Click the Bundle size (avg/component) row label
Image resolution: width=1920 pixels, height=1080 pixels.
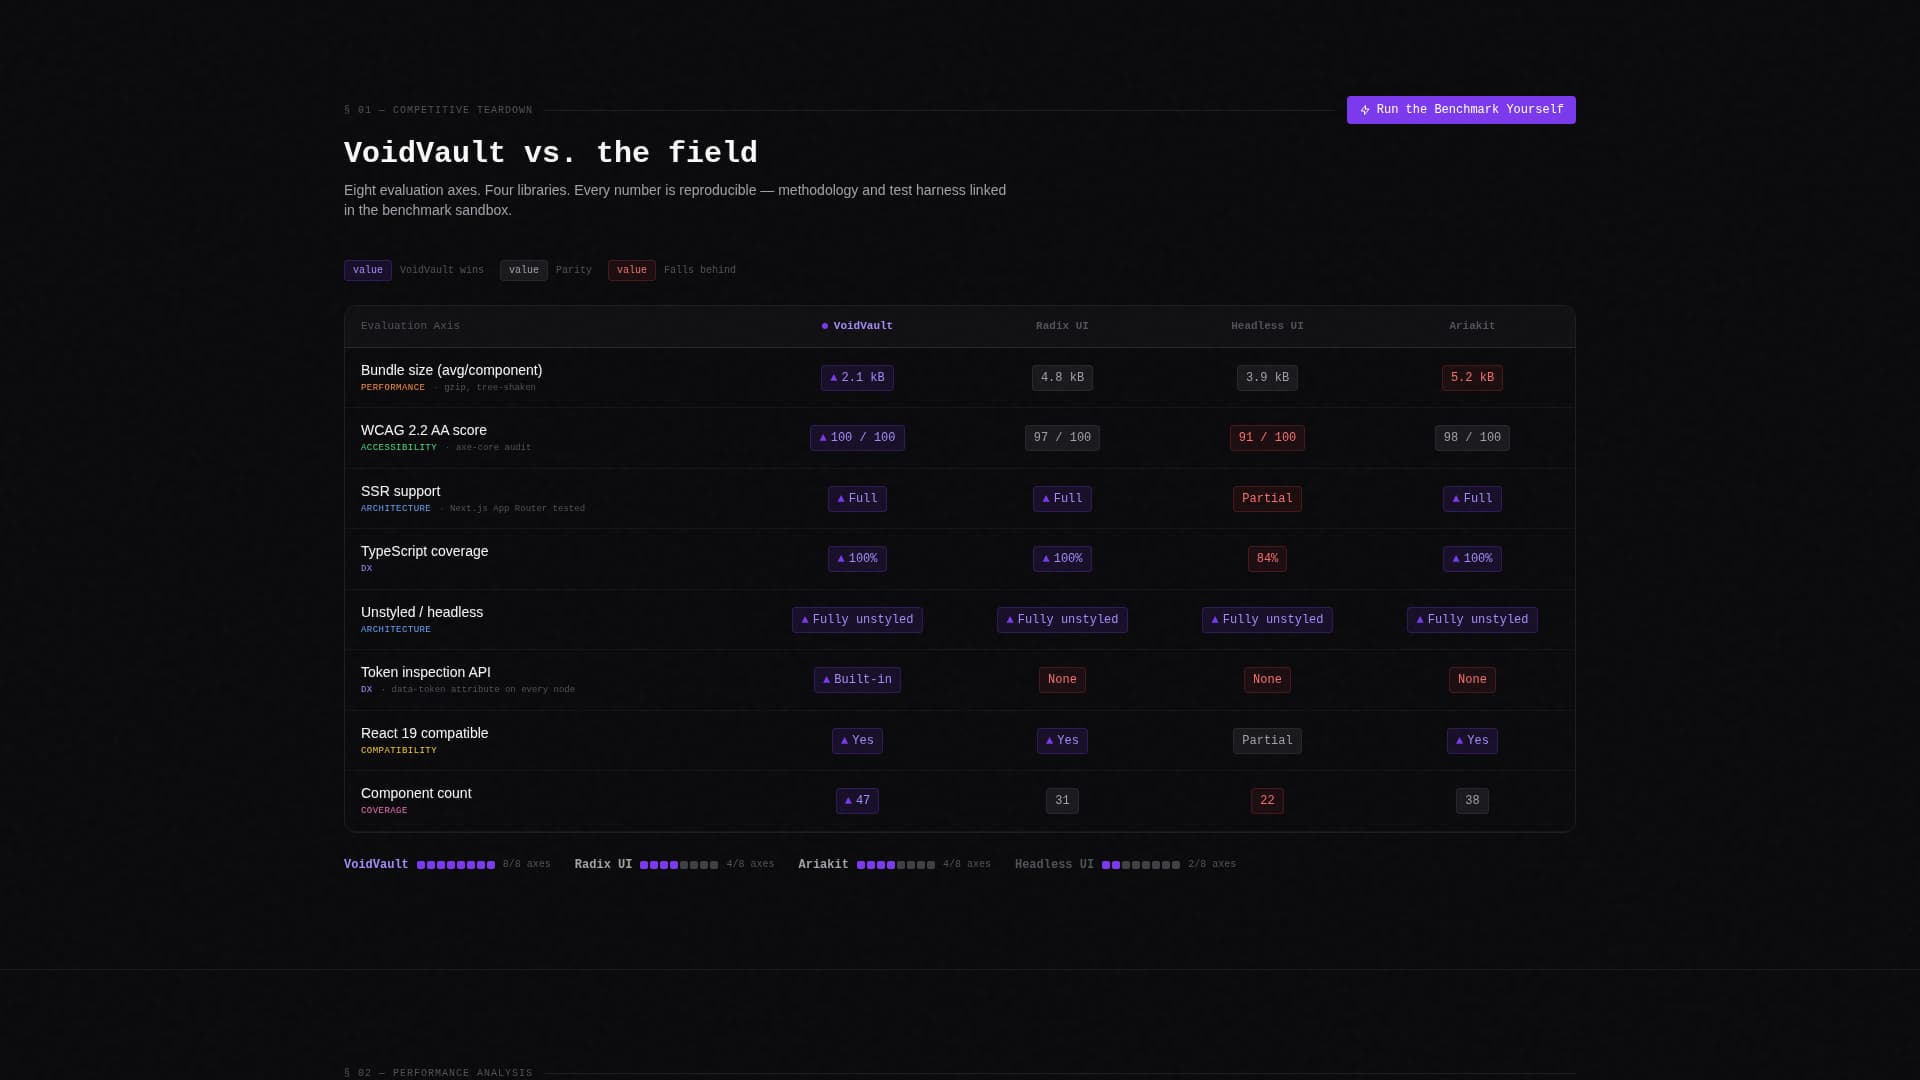pos(451,370)
